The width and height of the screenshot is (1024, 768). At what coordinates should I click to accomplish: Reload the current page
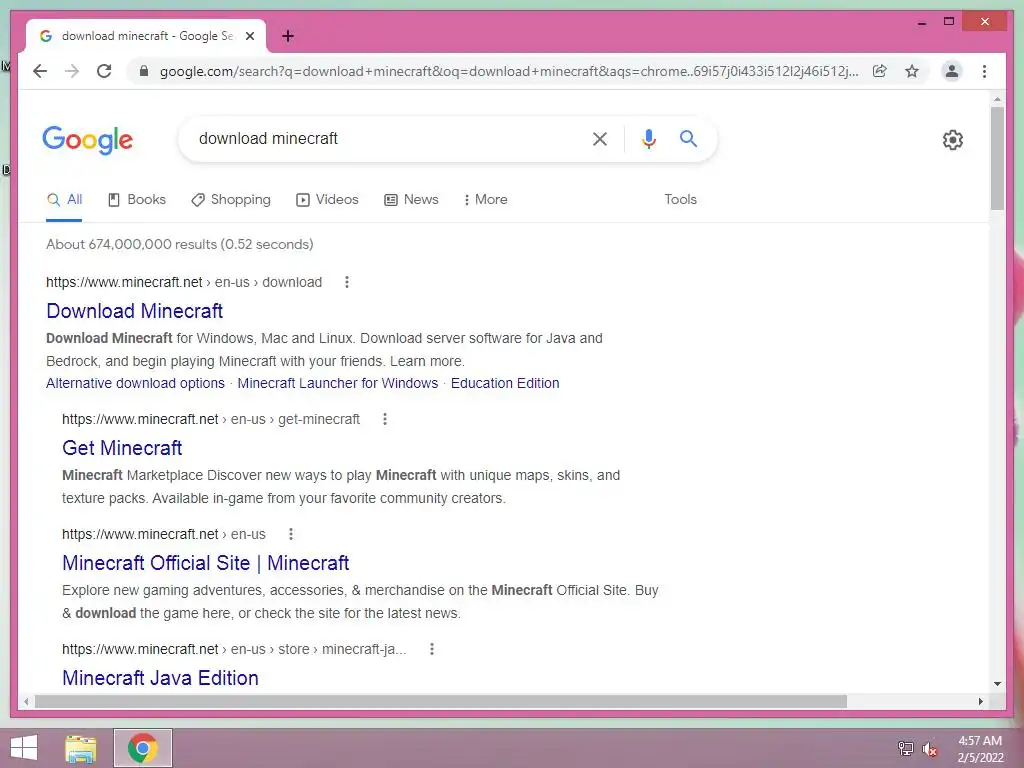[x=104, y=71]
